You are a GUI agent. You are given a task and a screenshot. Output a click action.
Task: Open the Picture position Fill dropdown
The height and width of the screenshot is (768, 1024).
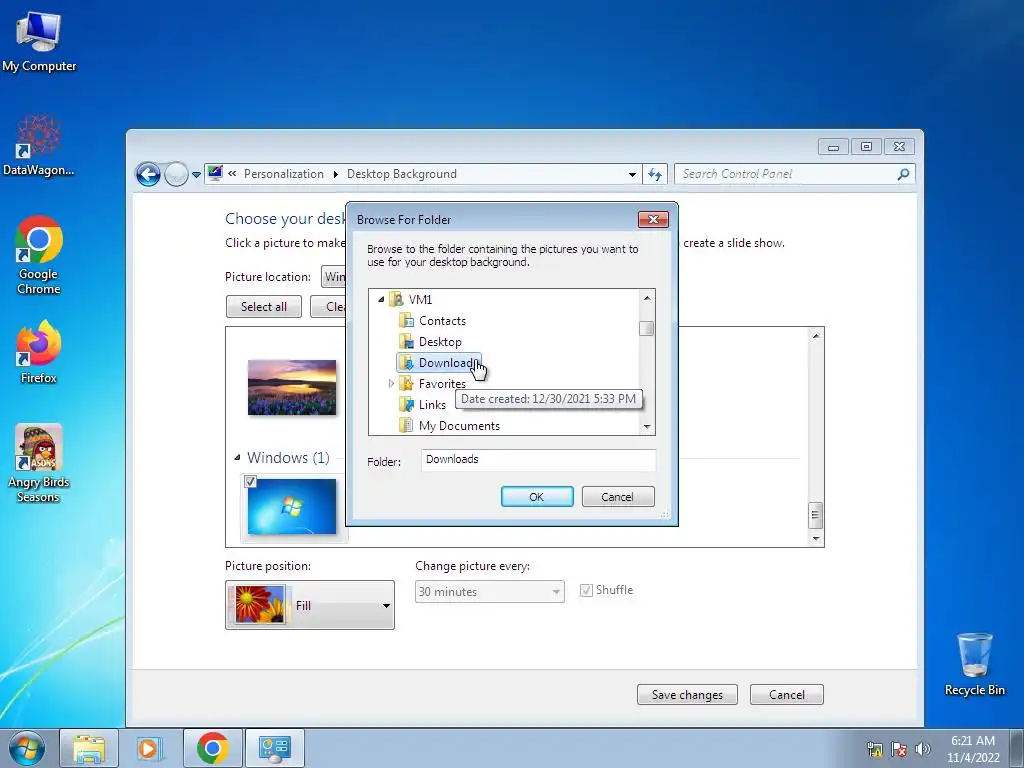(310, 605)
